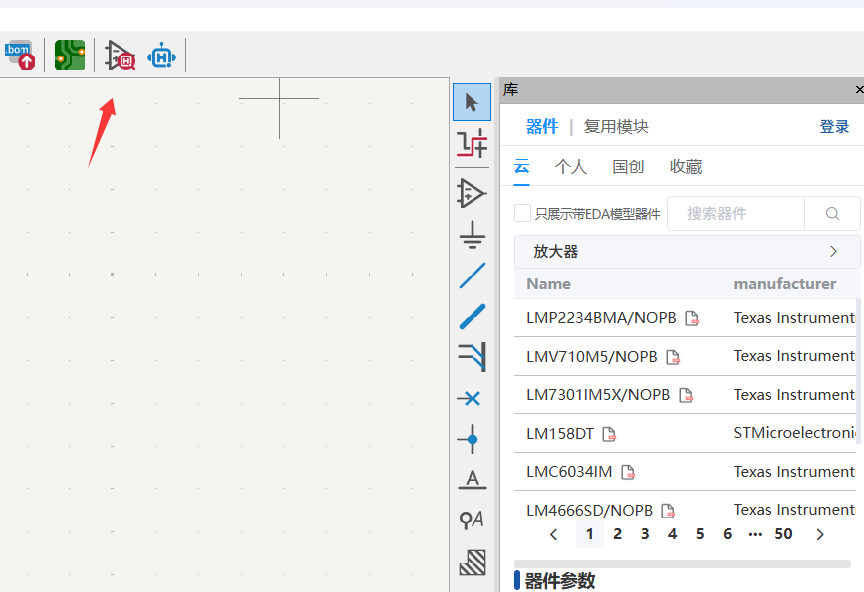This screenshot has width=864, height=592.
Task: Go to page 2
Action: 617,534
